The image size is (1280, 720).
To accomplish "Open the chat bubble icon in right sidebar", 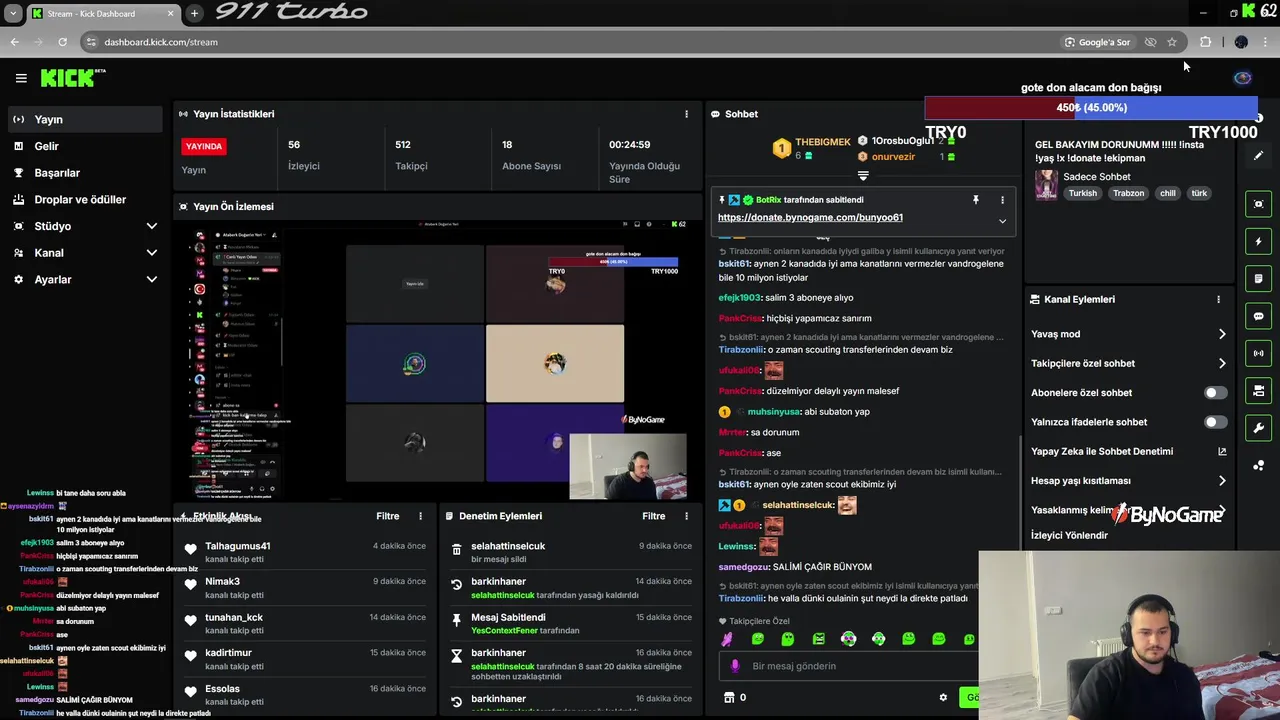I will [1258, 316].
